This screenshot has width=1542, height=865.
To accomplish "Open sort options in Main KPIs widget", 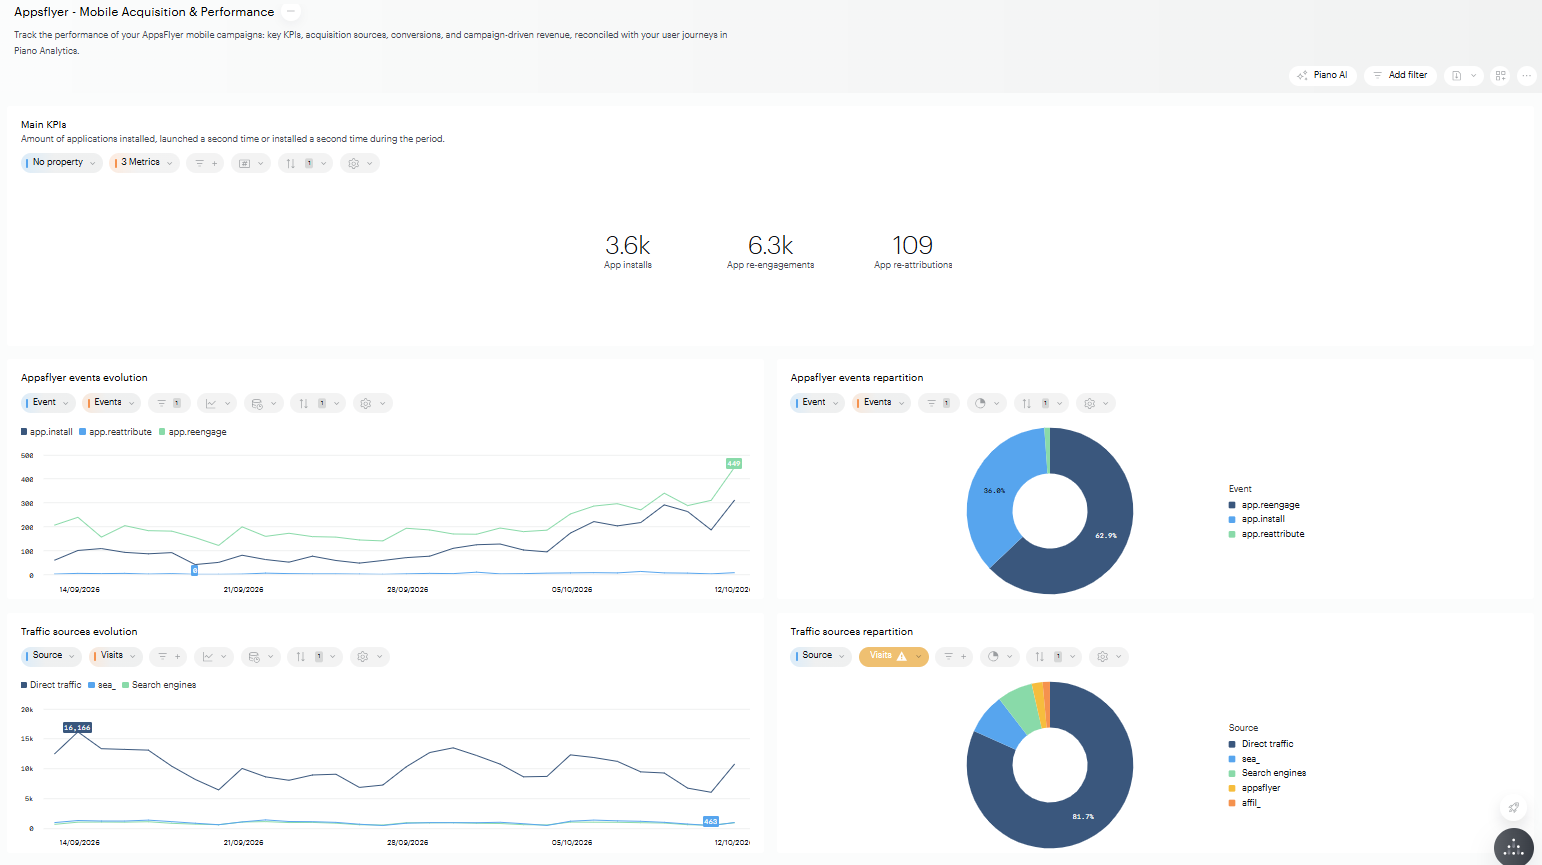I will pos(305,163).
